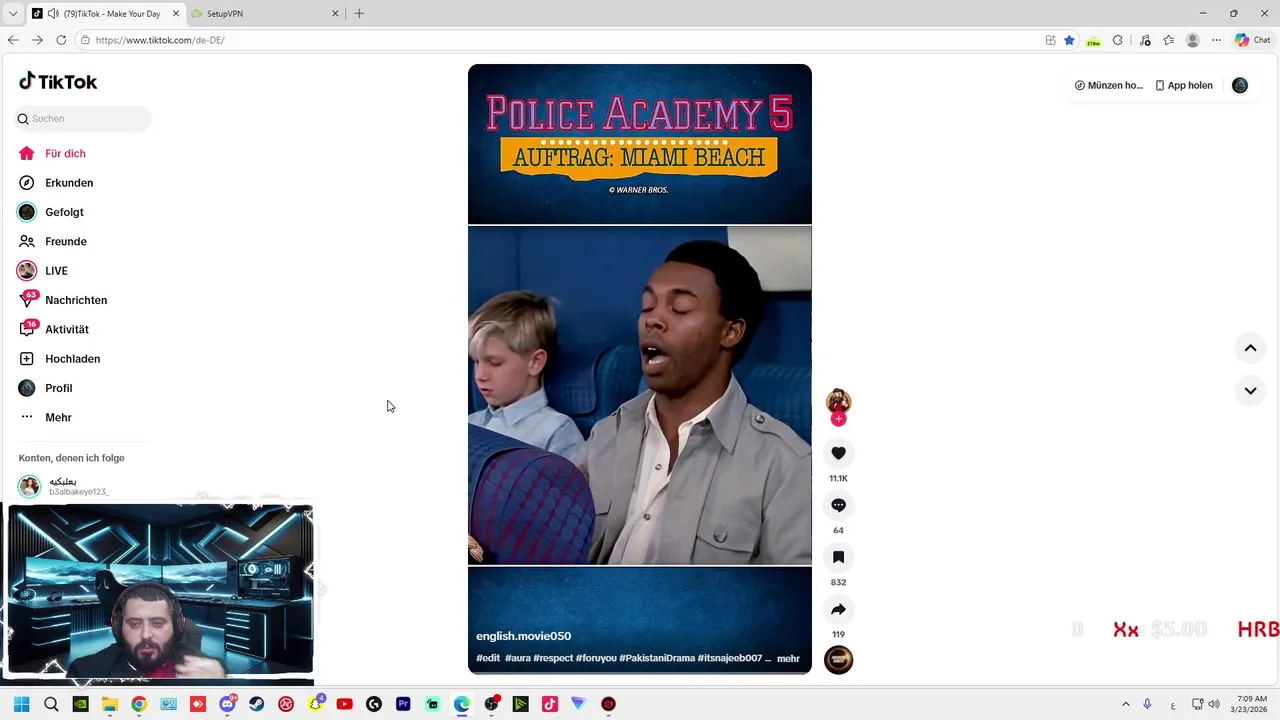
Task: Click App holen button
Action: [x=1184, y=85]
